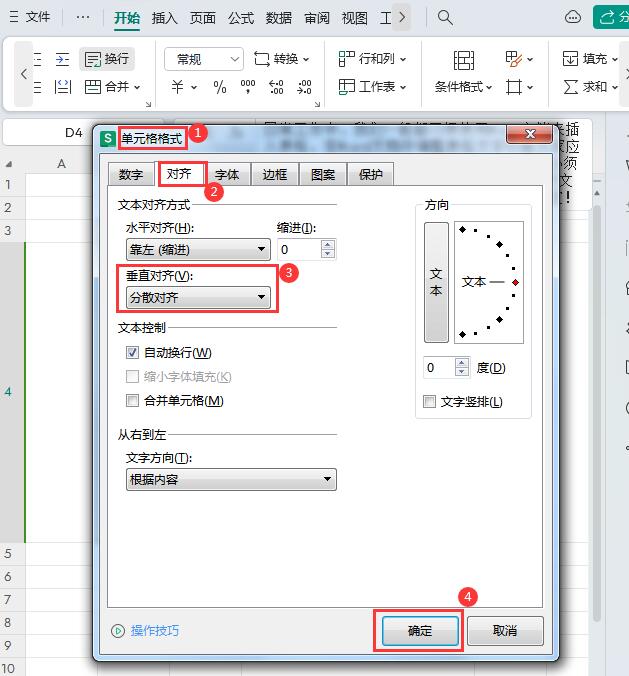Check the 文字竖排 option
Screen dimensions: 629x676
pyautogui.click(x=429, y=402)
